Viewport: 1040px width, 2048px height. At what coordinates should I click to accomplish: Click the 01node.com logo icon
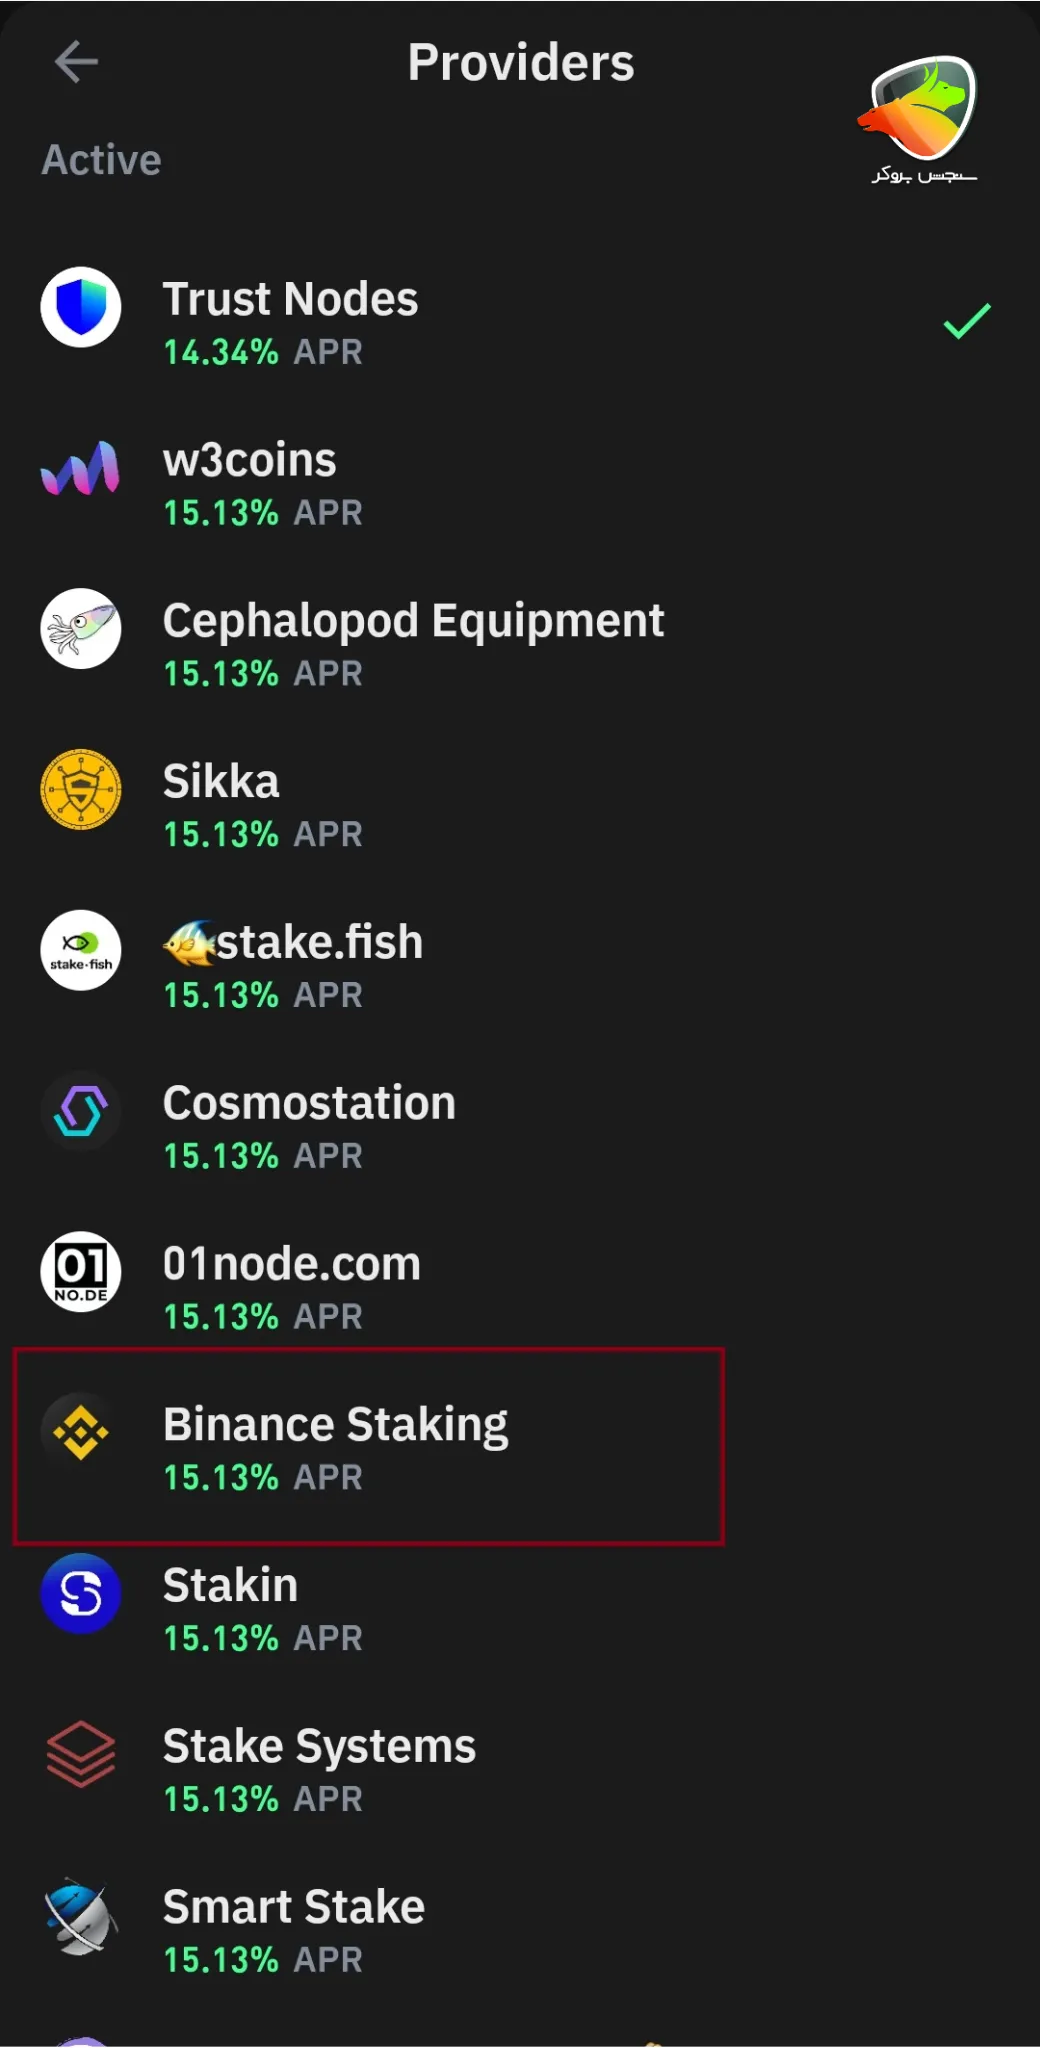pos(81,1272)
